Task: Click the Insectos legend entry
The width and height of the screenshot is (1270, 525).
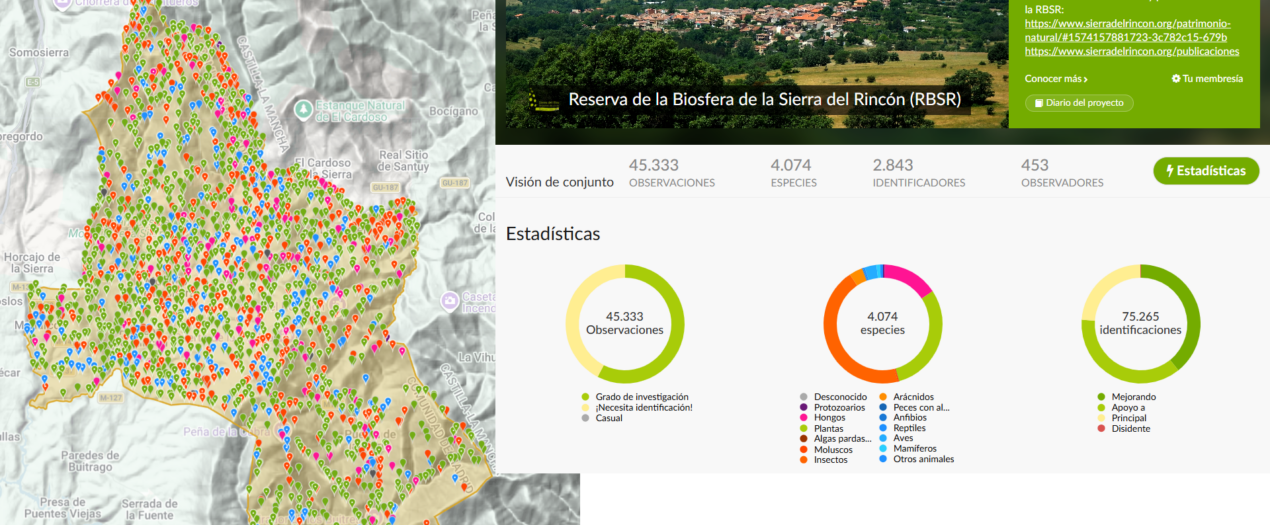Action: pyautogui.click(x=823, y=459)
